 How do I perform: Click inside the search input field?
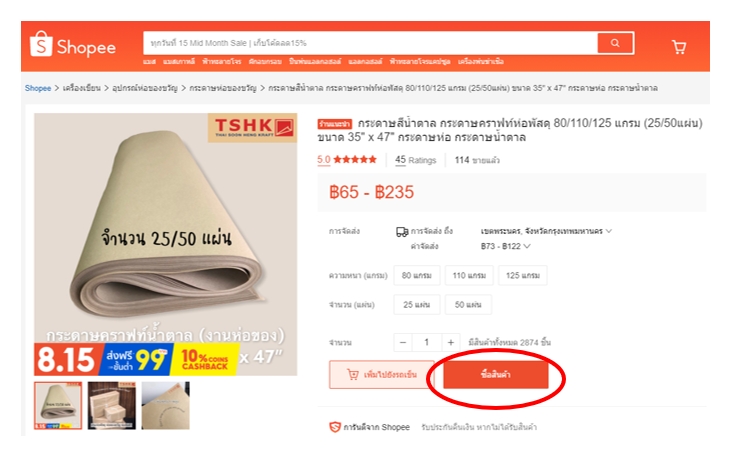tap(370, 43)
